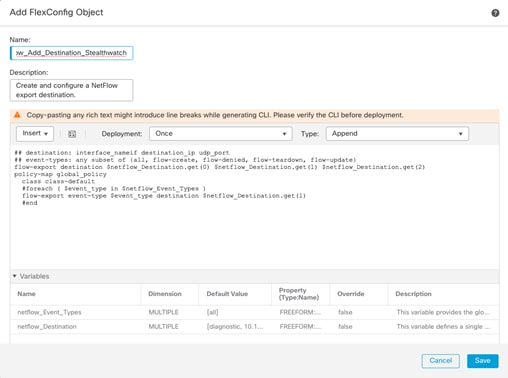This screenshot has height=378, width=508.
Task: Click the orange warning triangle icon
Action: click(17, 115)
